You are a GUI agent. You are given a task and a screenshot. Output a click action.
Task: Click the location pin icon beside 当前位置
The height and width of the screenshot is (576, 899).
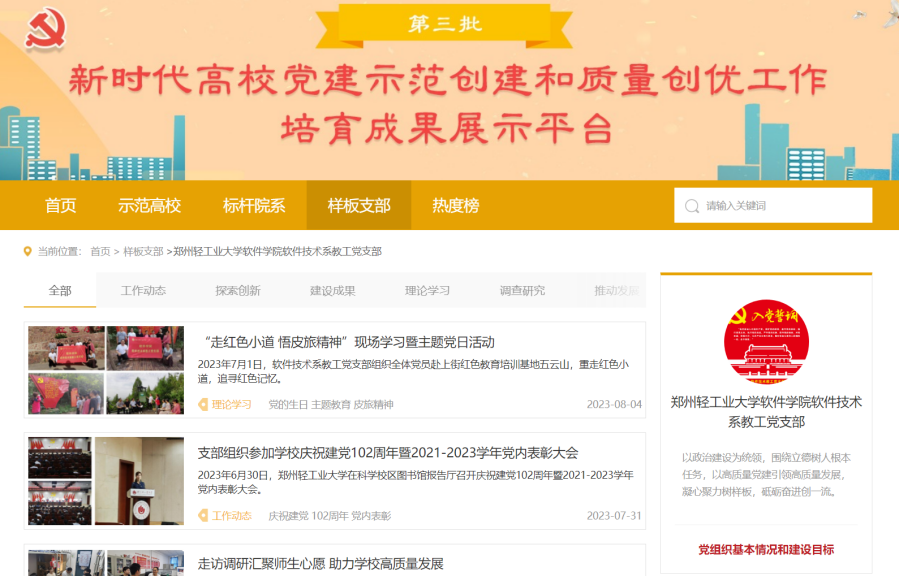click(x=28, y=252)
